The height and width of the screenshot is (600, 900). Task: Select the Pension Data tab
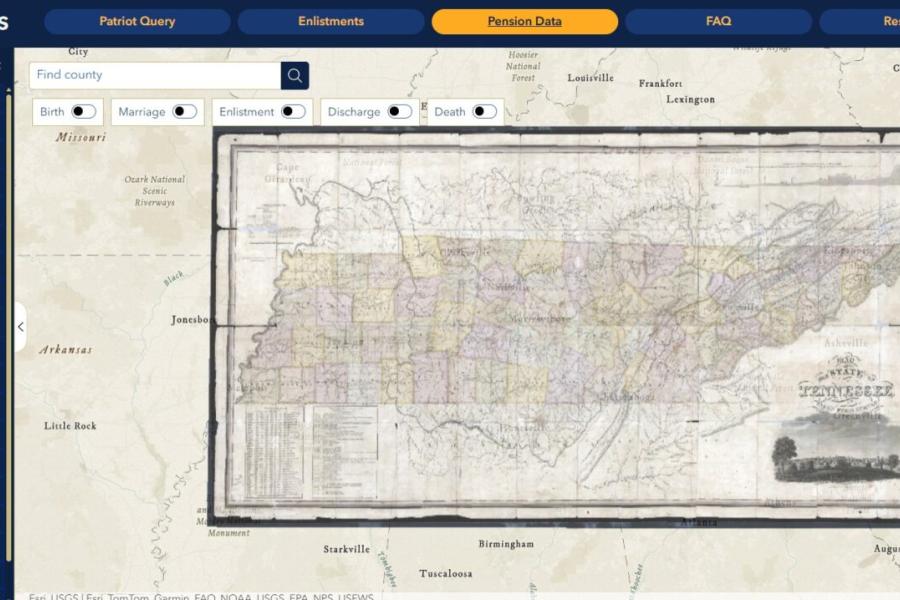point(525,21)
